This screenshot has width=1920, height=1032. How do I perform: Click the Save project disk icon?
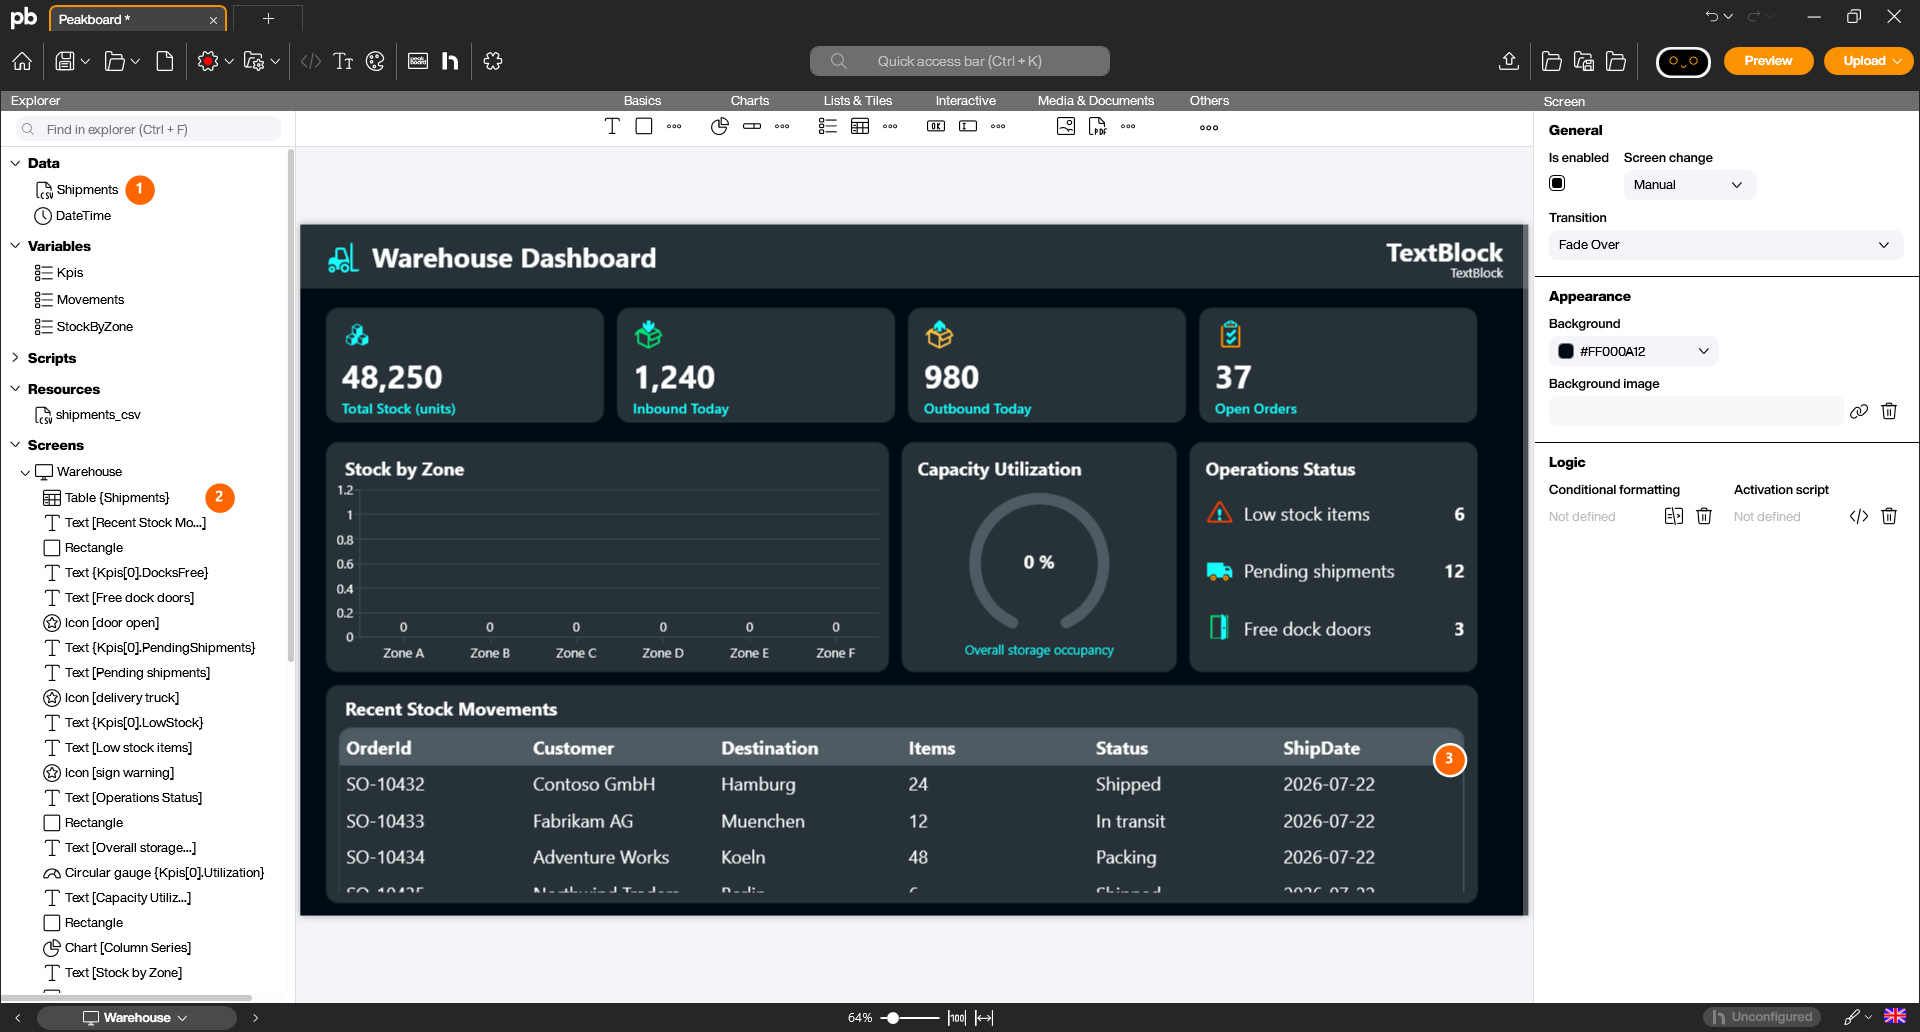point(65,61)
